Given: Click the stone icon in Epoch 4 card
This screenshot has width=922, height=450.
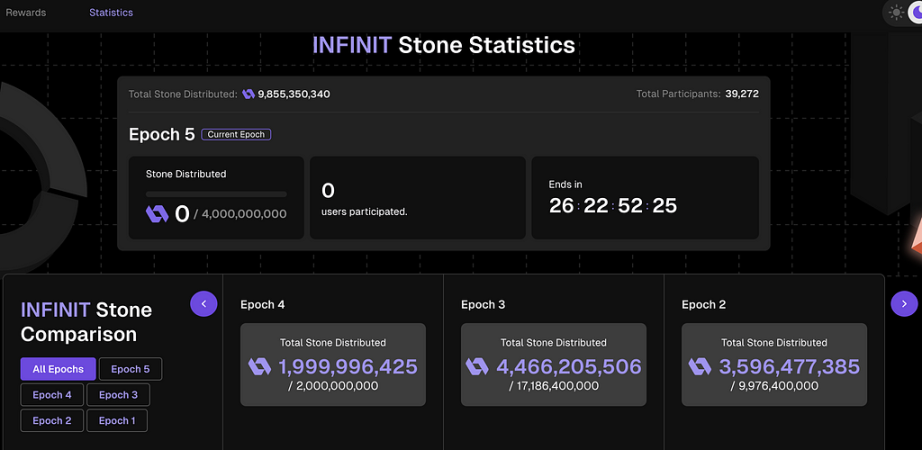Looking at the screenshot, I should pos(259,366).
